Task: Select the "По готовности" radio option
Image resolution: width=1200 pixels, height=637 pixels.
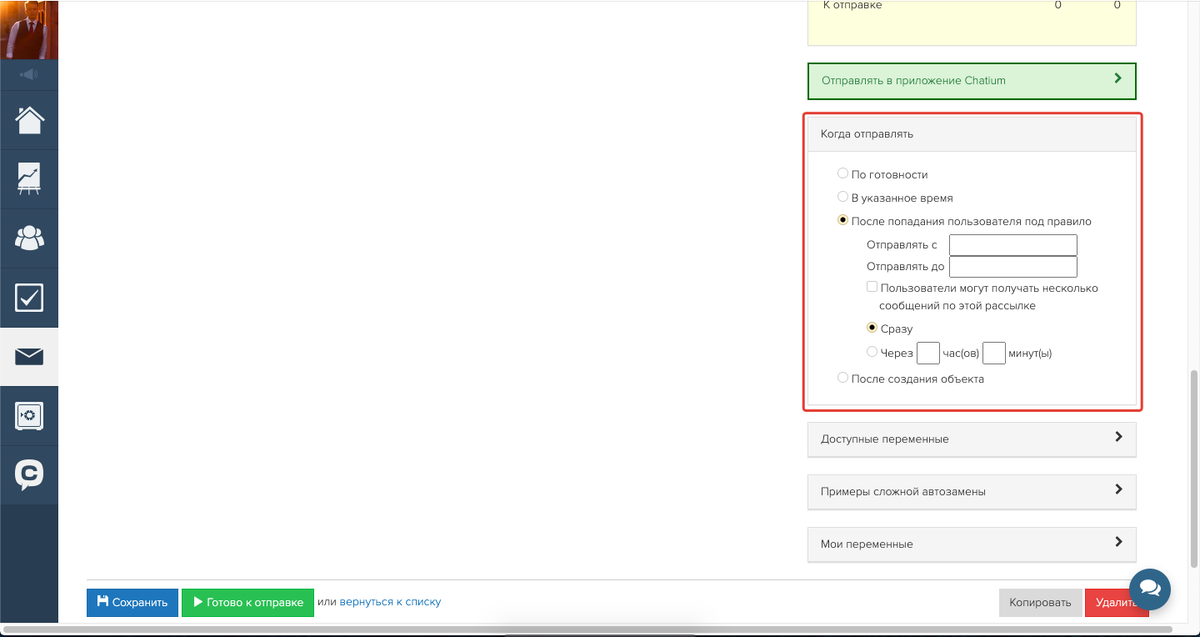Action: point(843,174)
